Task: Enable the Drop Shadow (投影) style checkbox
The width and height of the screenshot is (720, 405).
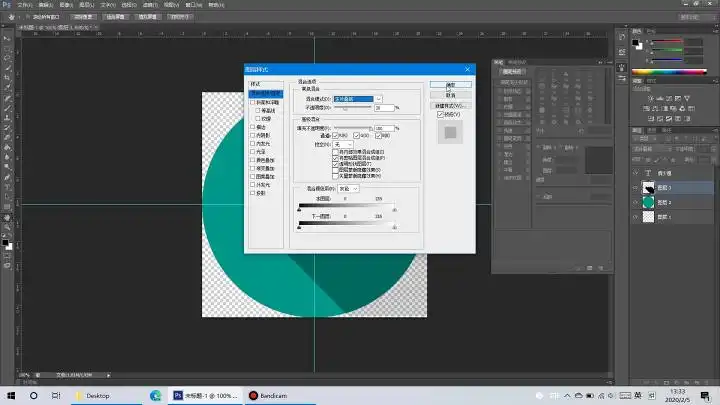Action: (x=253, y=193)
